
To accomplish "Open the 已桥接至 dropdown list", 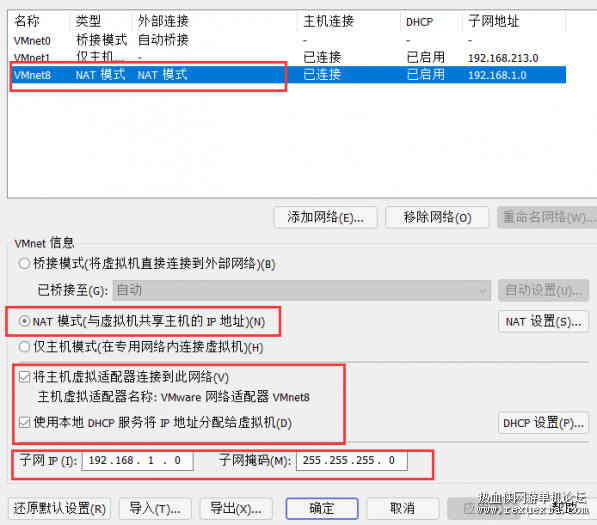I will (302, 290).
